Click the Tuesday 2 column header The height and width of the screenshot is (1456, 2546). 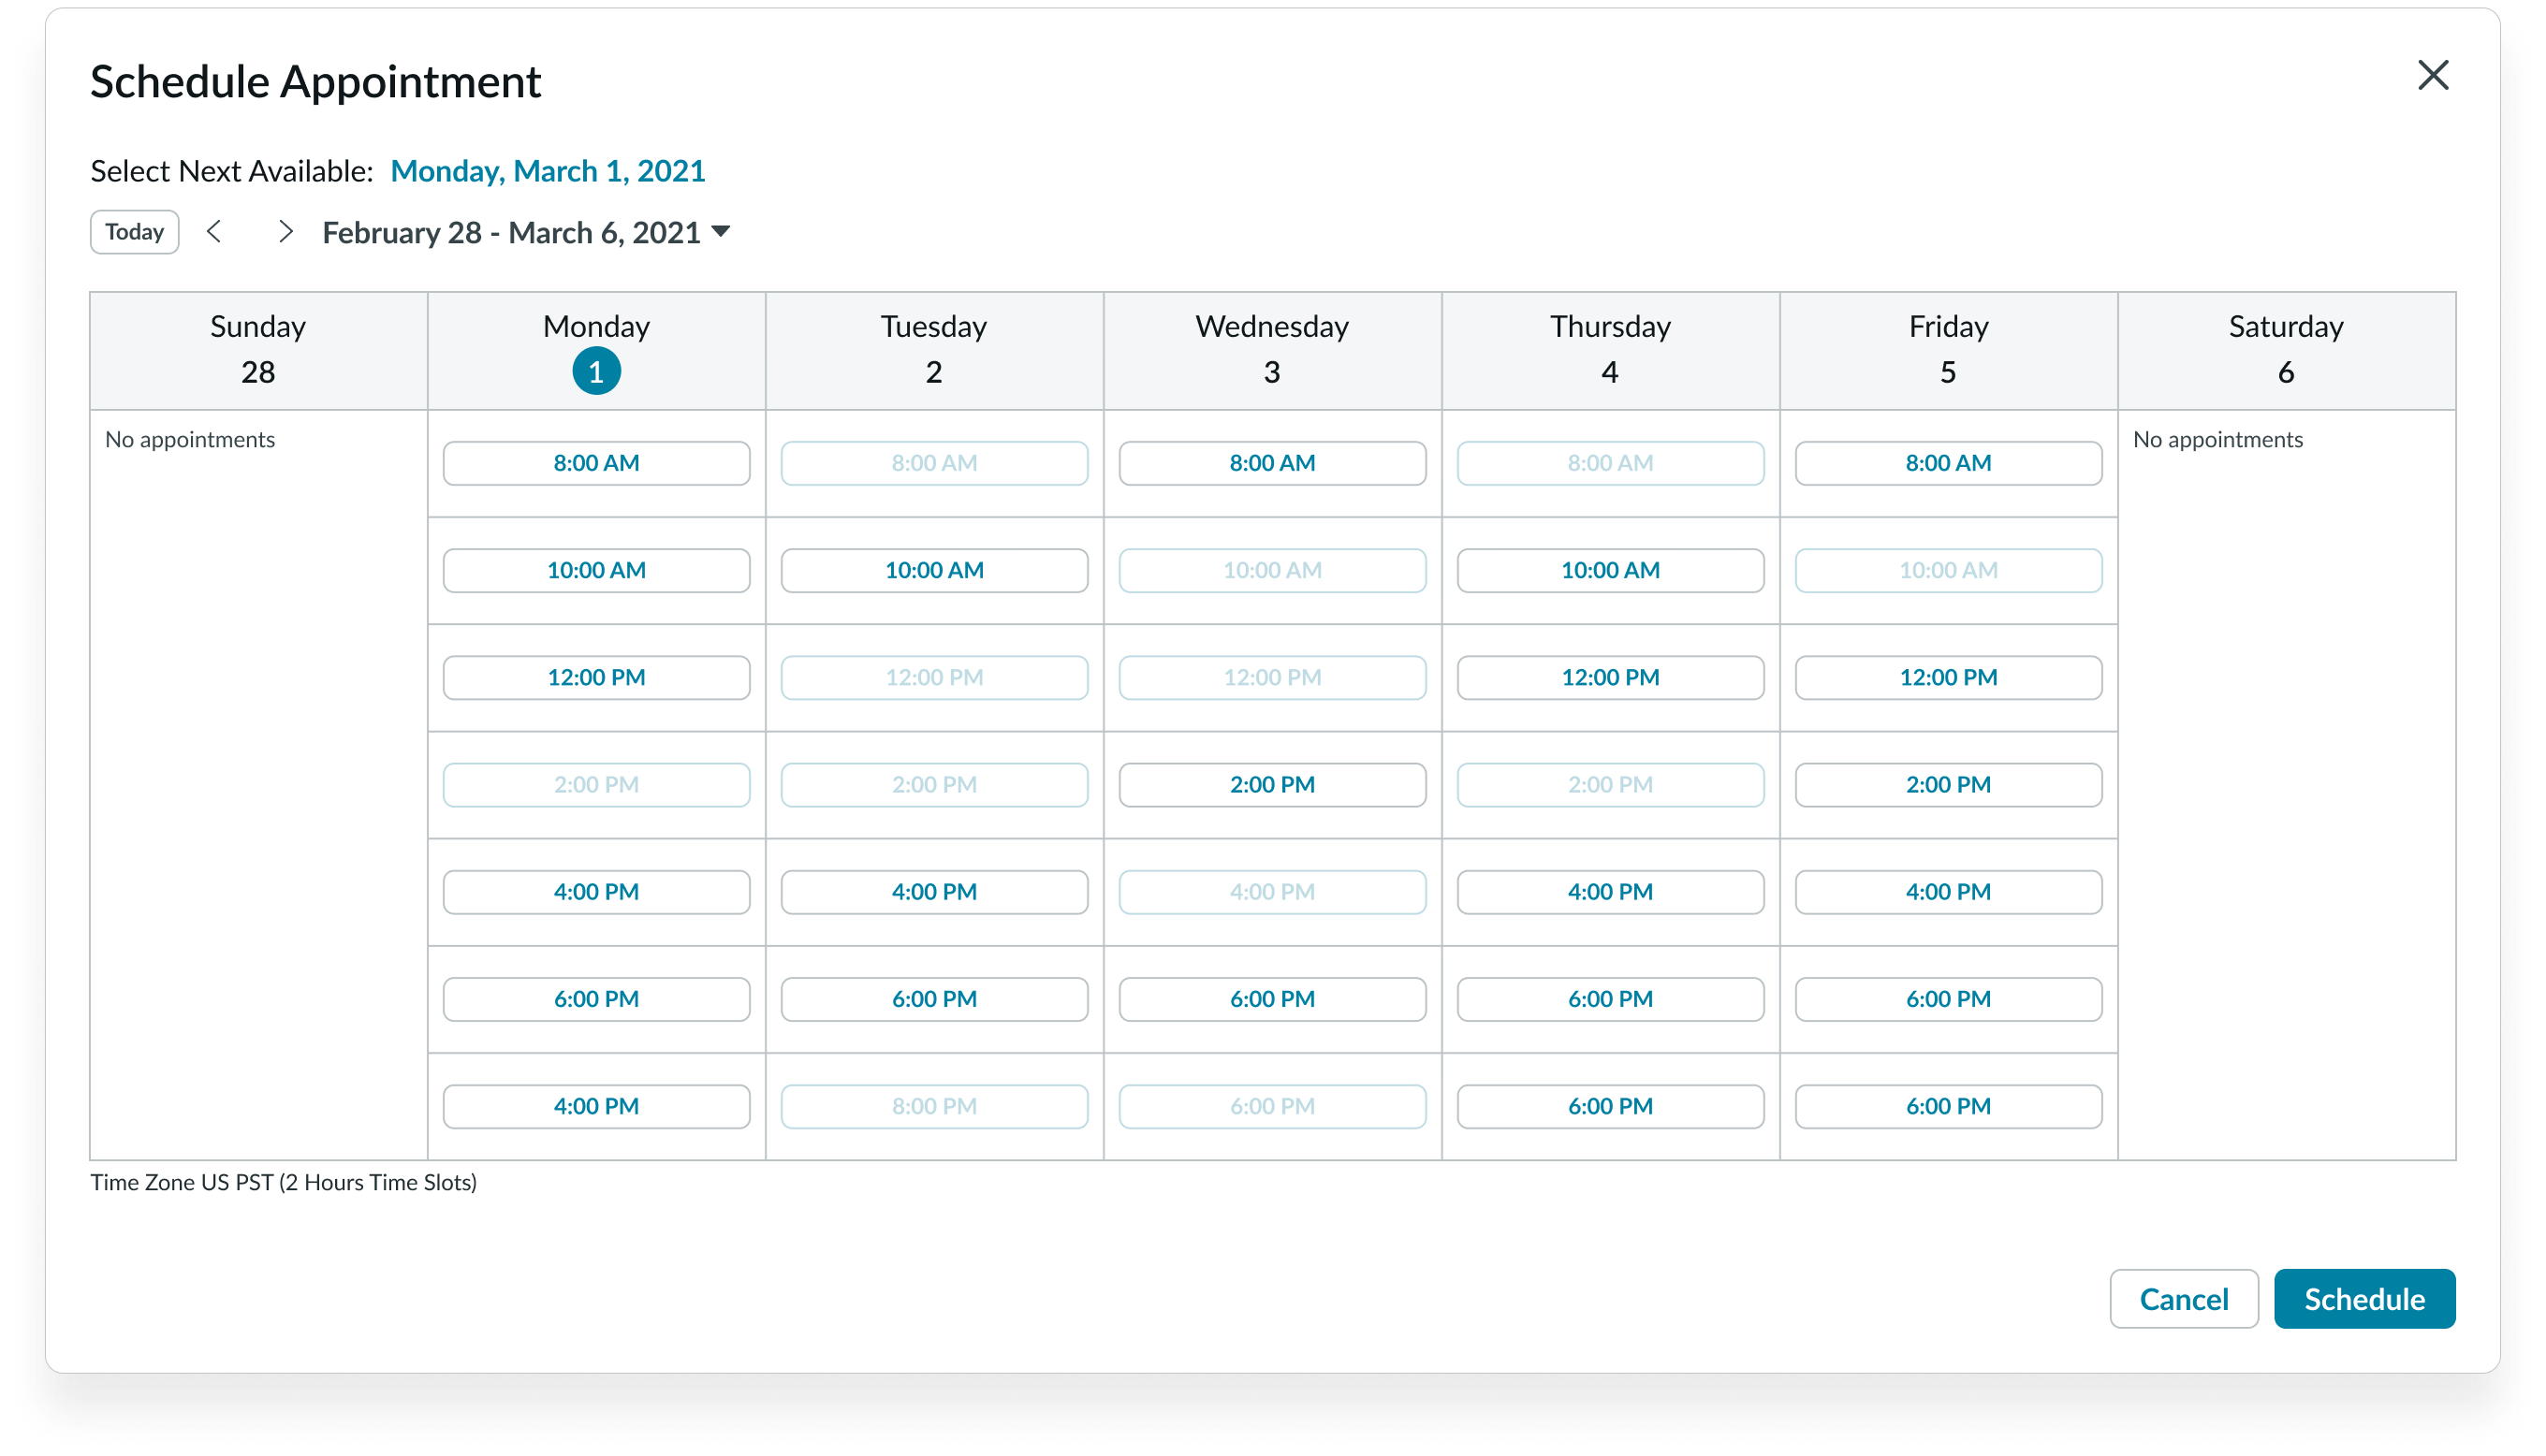tap(934, 350)
